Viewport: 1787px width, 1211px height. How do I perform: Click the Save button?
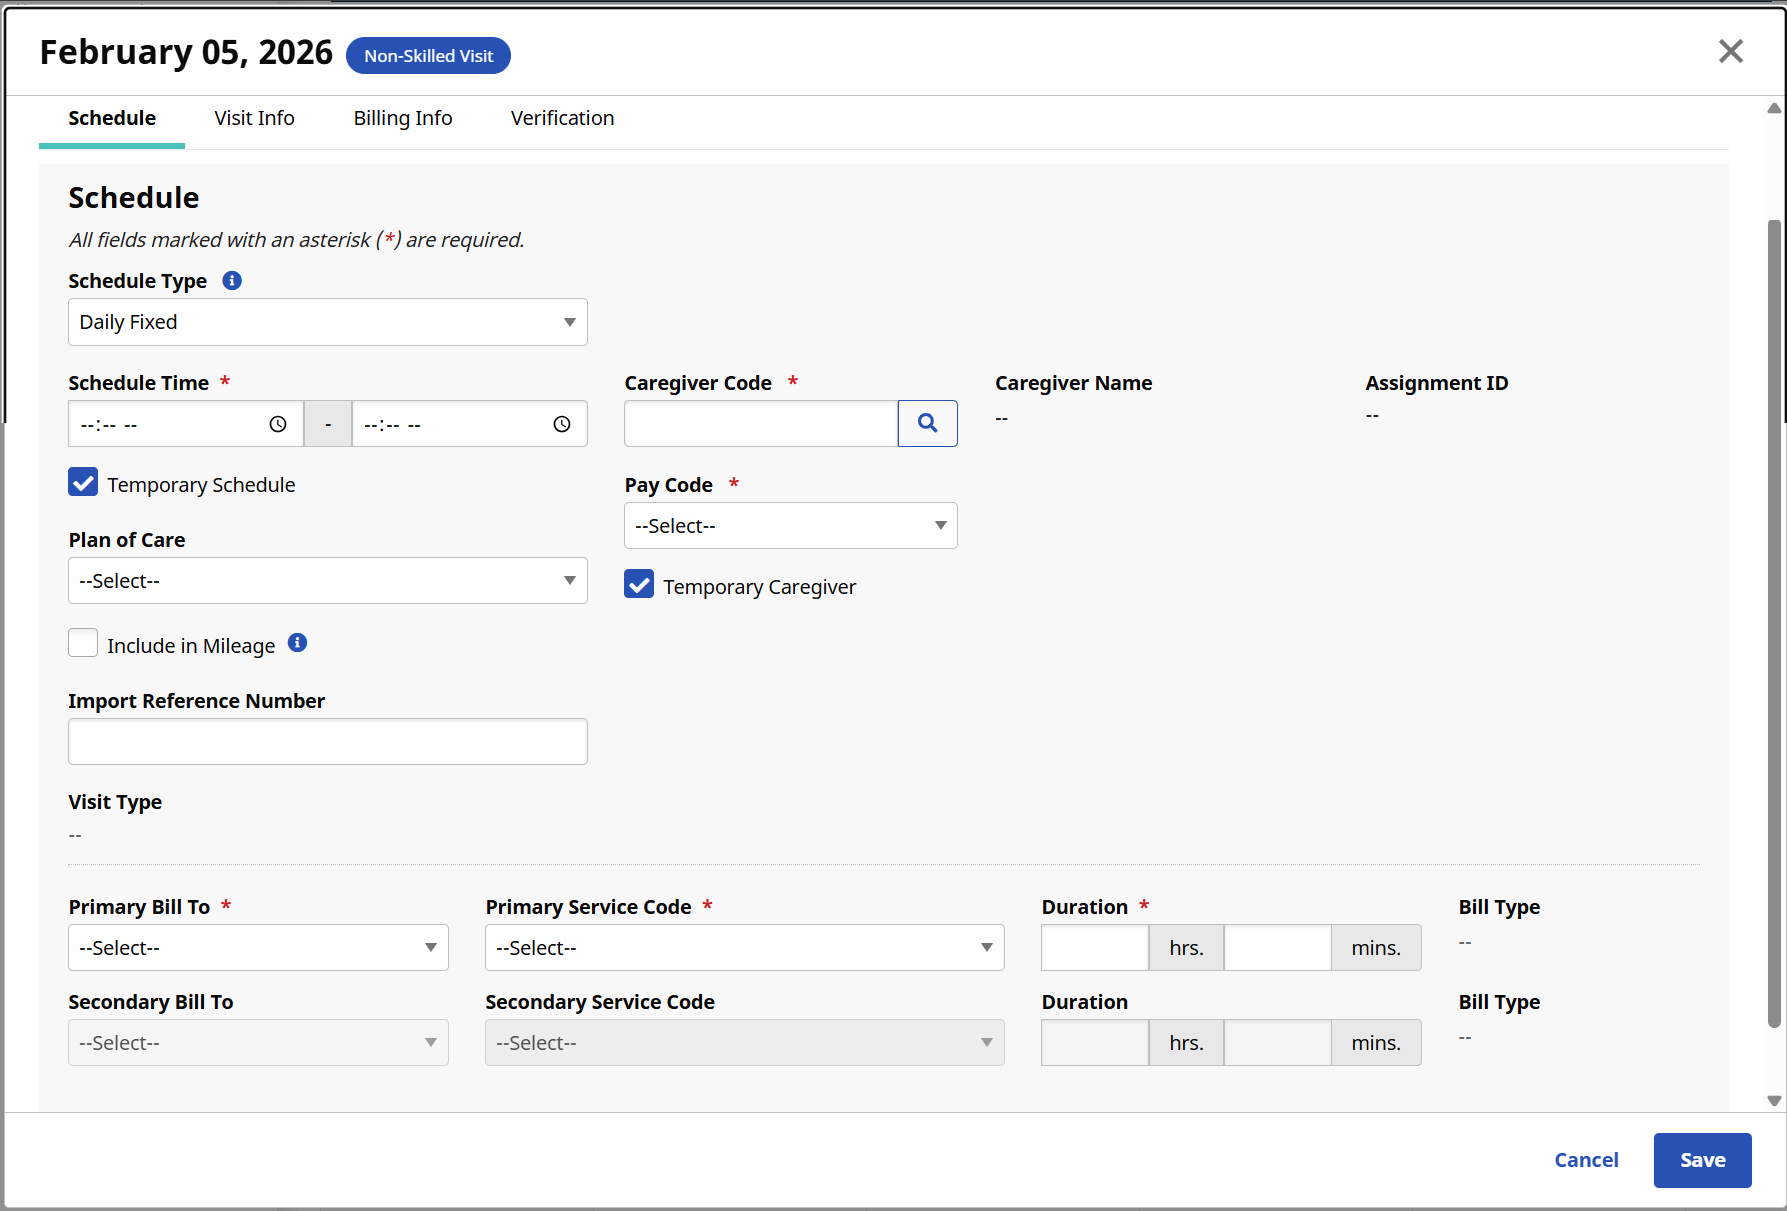pyautogui.click(x=1702, y=1160)
